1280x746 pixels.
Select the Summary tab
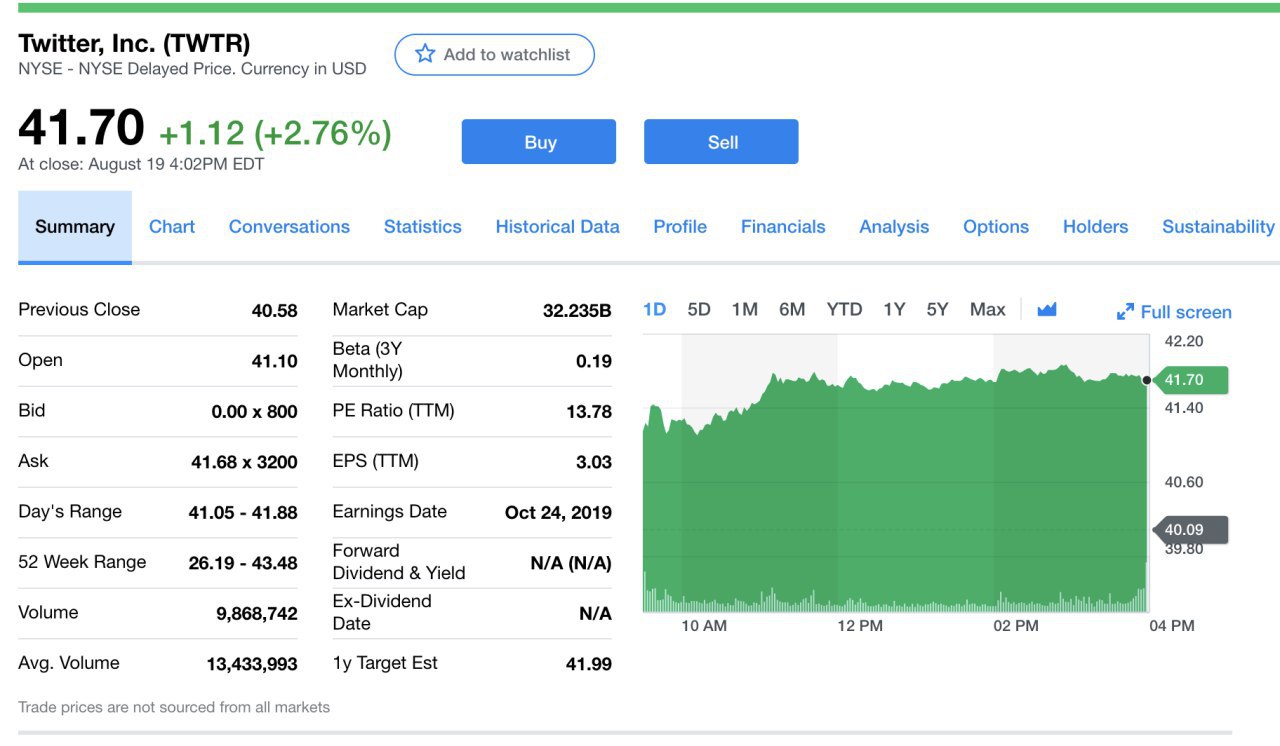[x=75, y=227]
